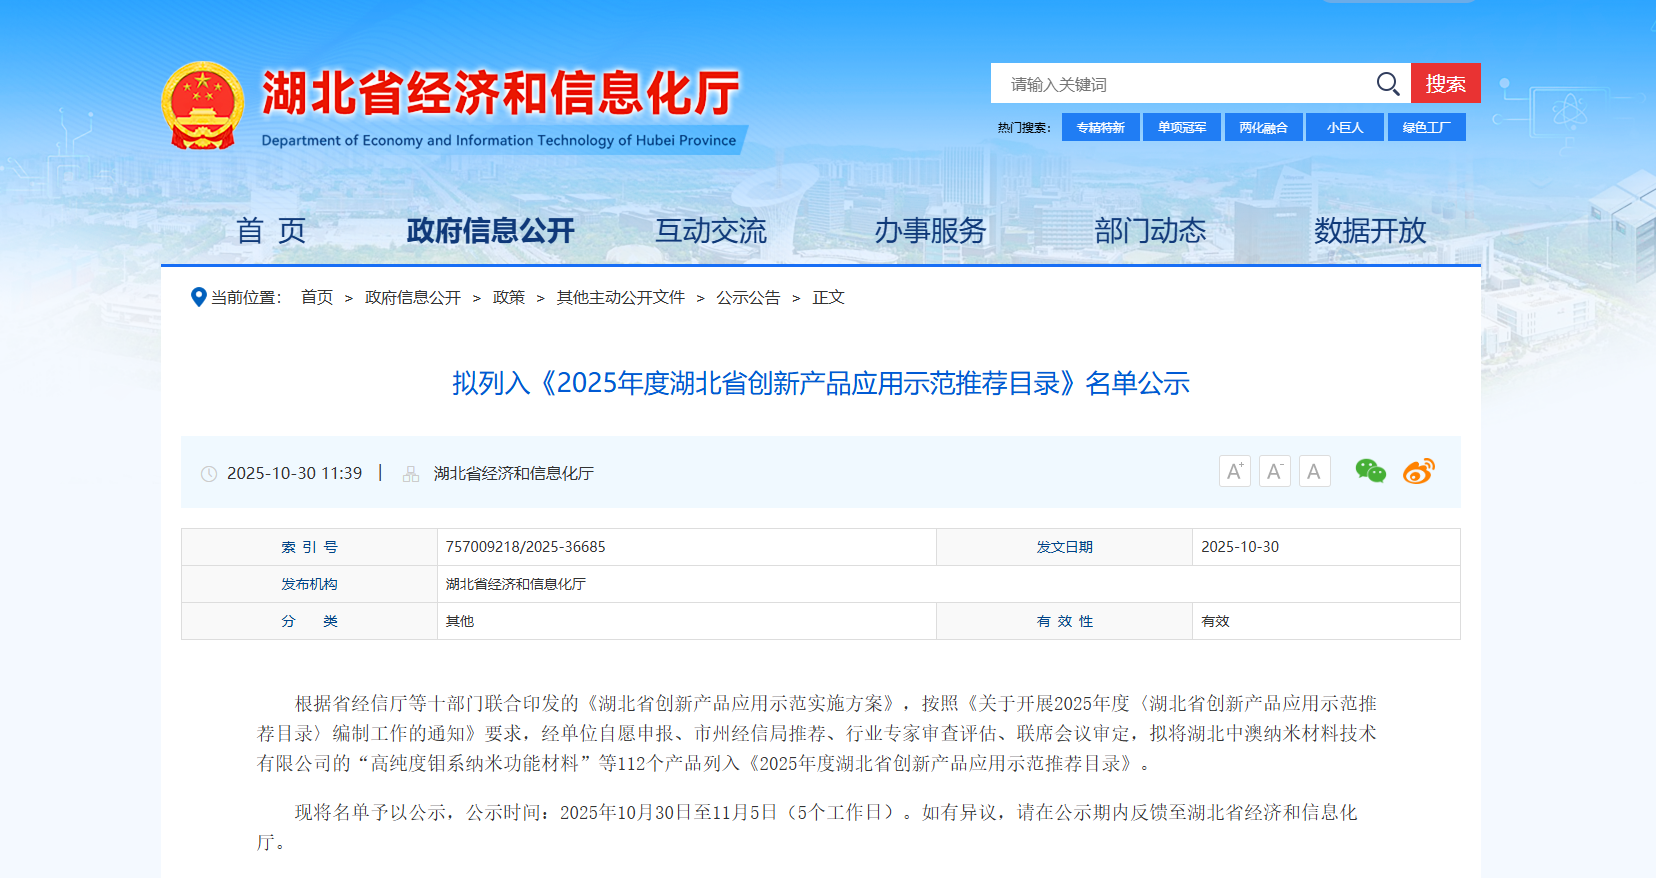Open 办事服务 navigation item
1656x878 pixels.
coord(930,231)
